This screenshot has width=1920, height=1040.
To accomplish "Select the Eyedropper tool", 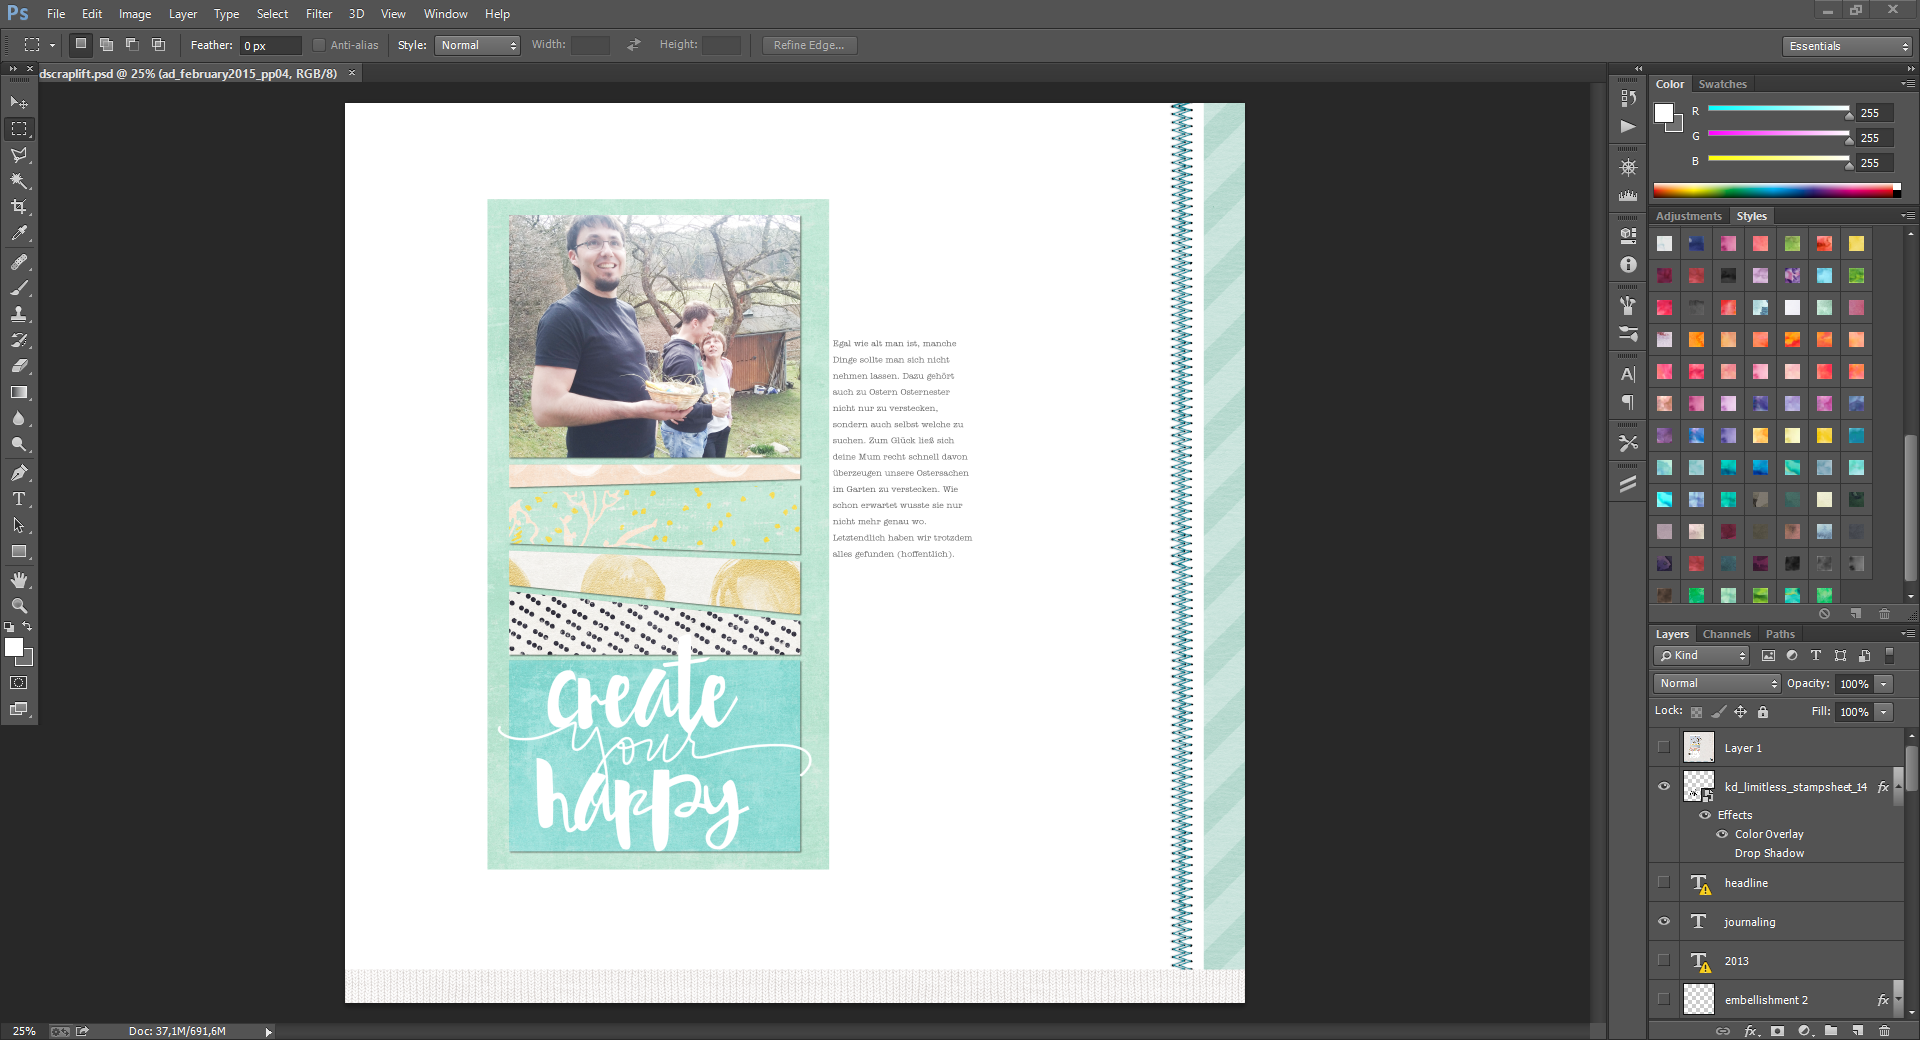I will click(x=19, y=233).
